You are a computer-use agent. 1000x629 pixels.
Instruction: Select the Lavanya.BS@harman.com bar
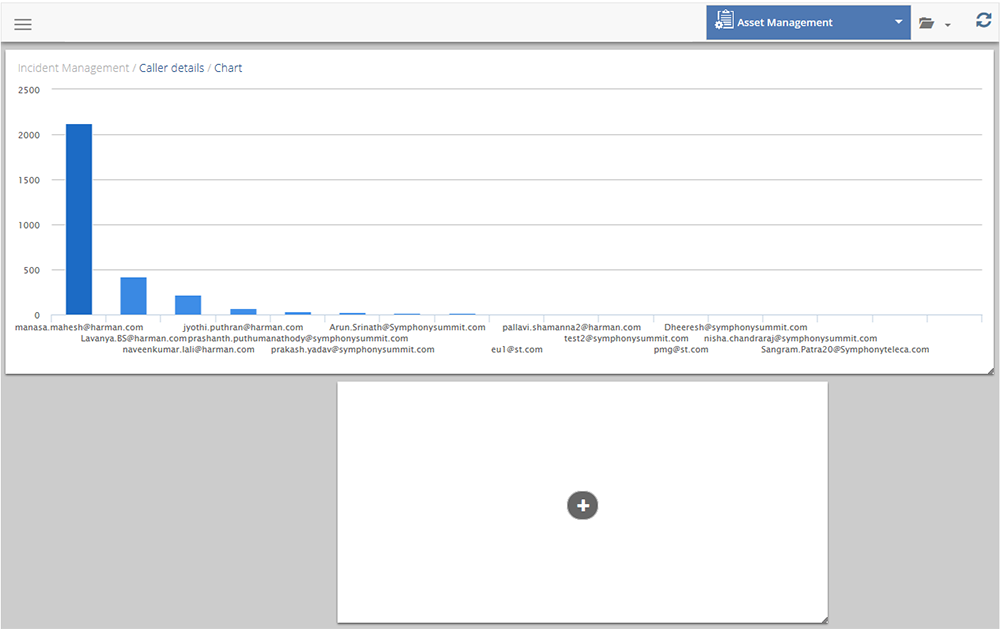click(x=133, y=296)
